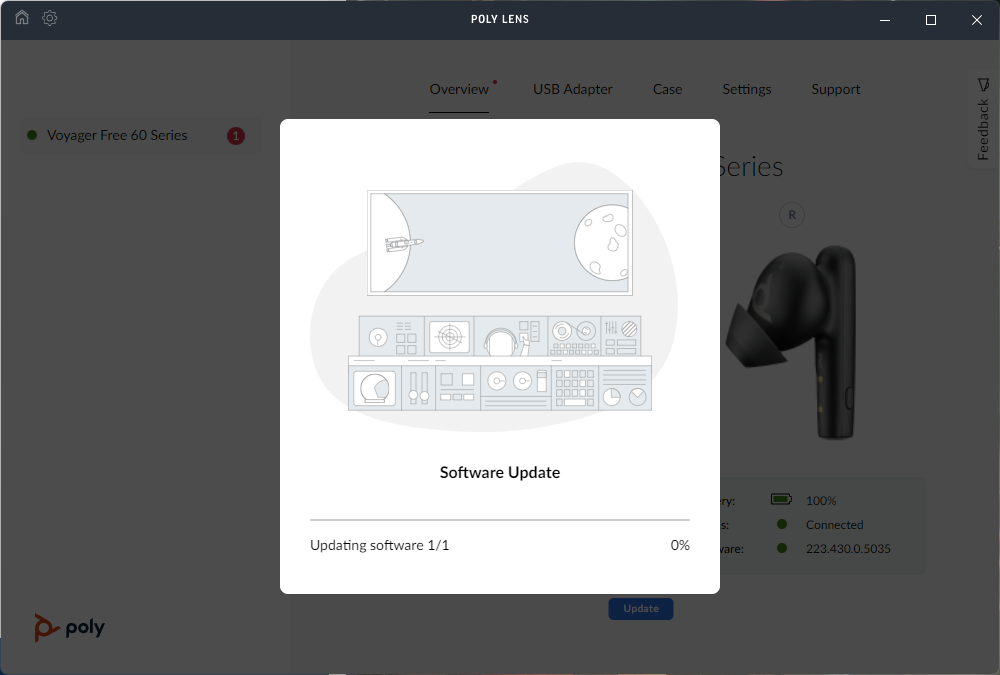Click the software update progress bar
1000x675 pixels.
500,520
